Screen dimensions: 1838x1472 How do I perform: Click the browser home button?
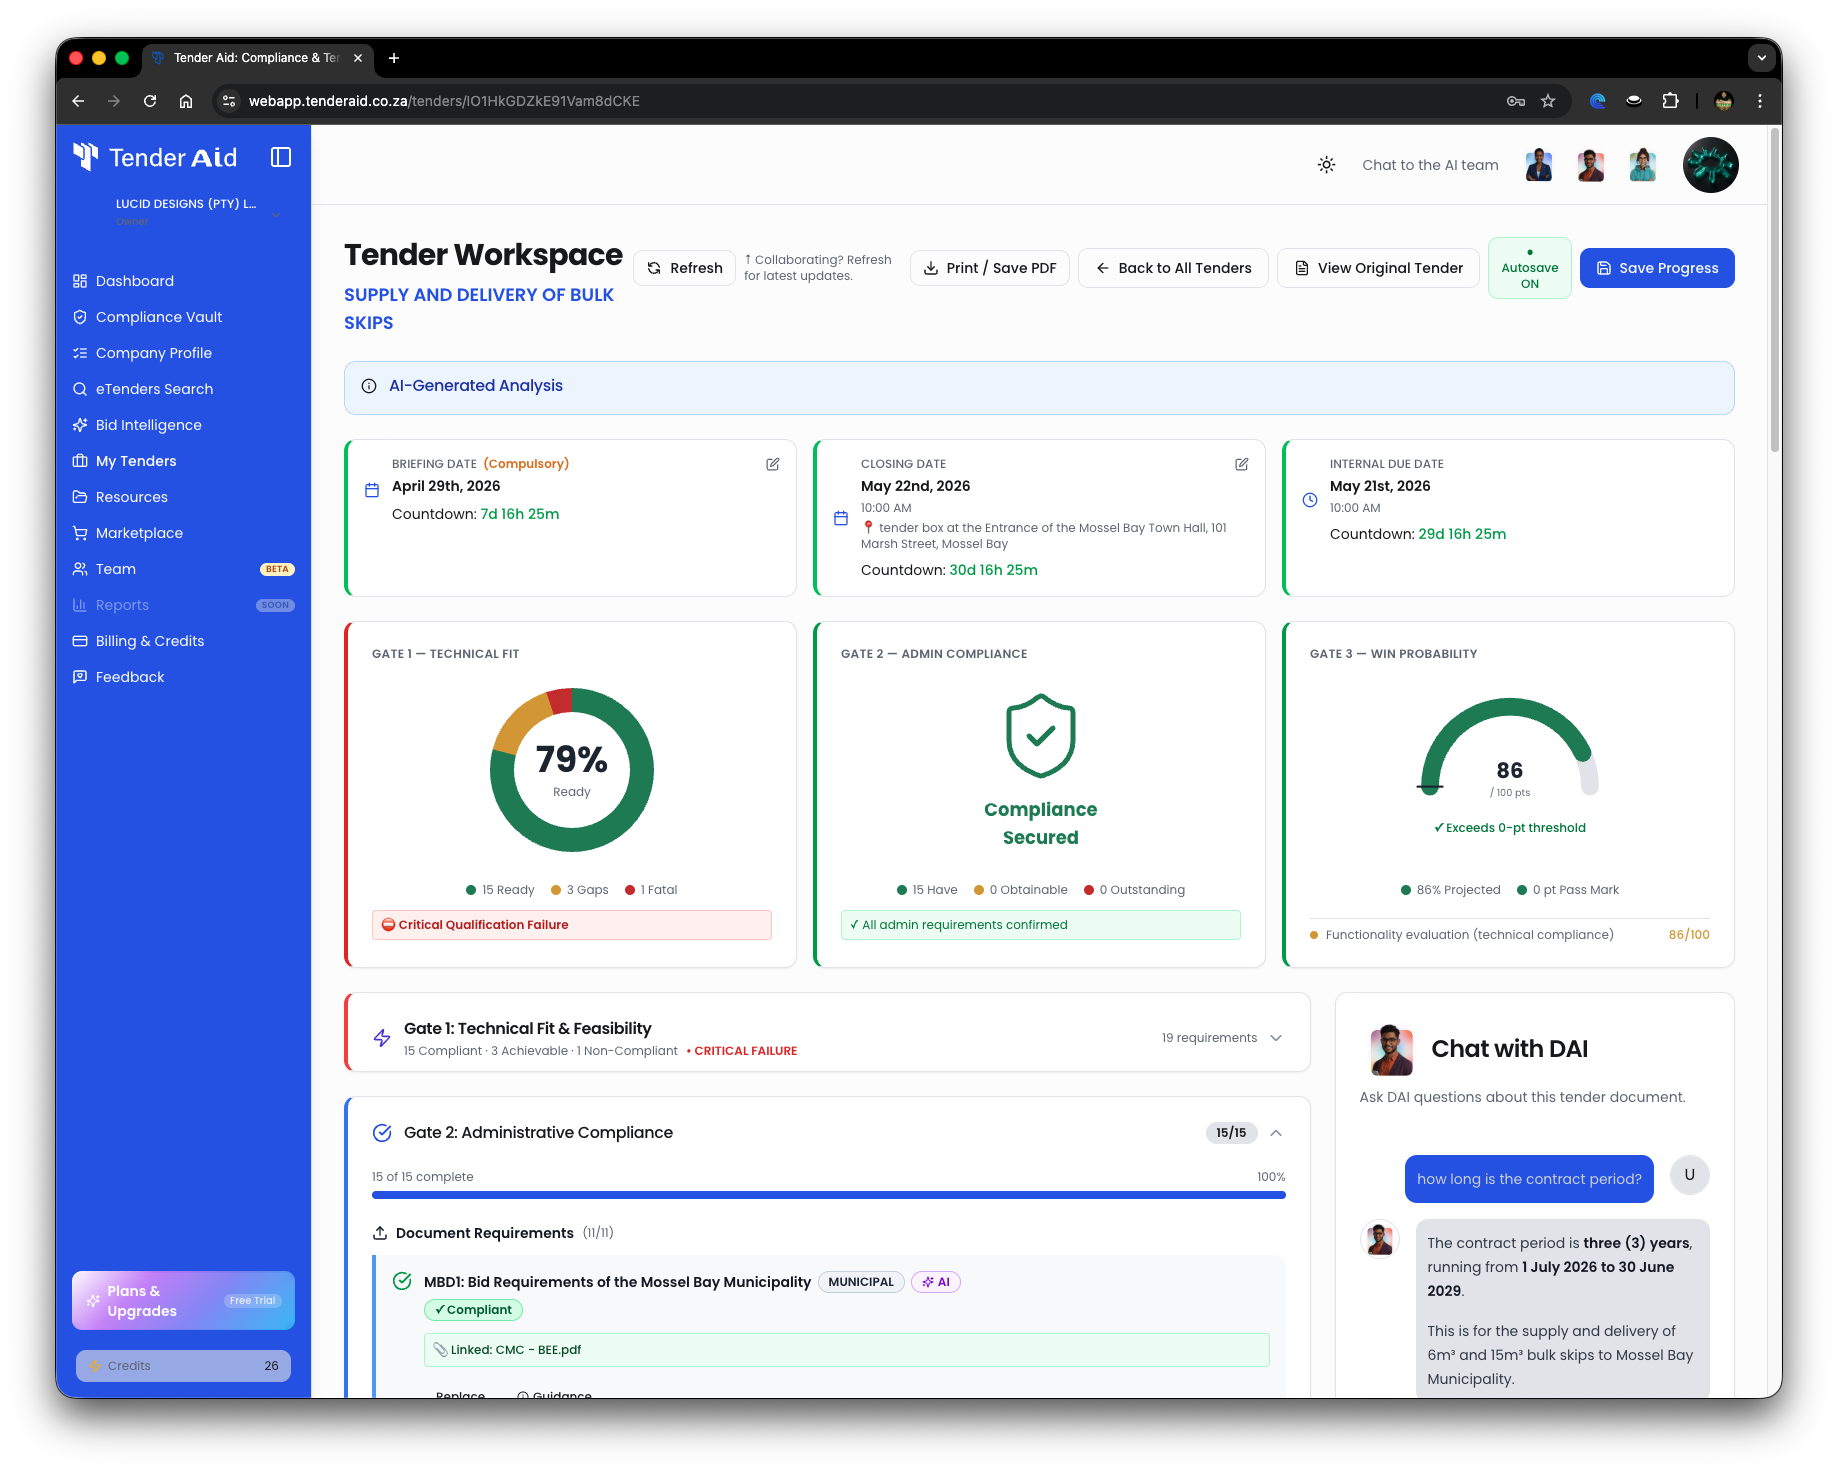[x=186, y=101]
